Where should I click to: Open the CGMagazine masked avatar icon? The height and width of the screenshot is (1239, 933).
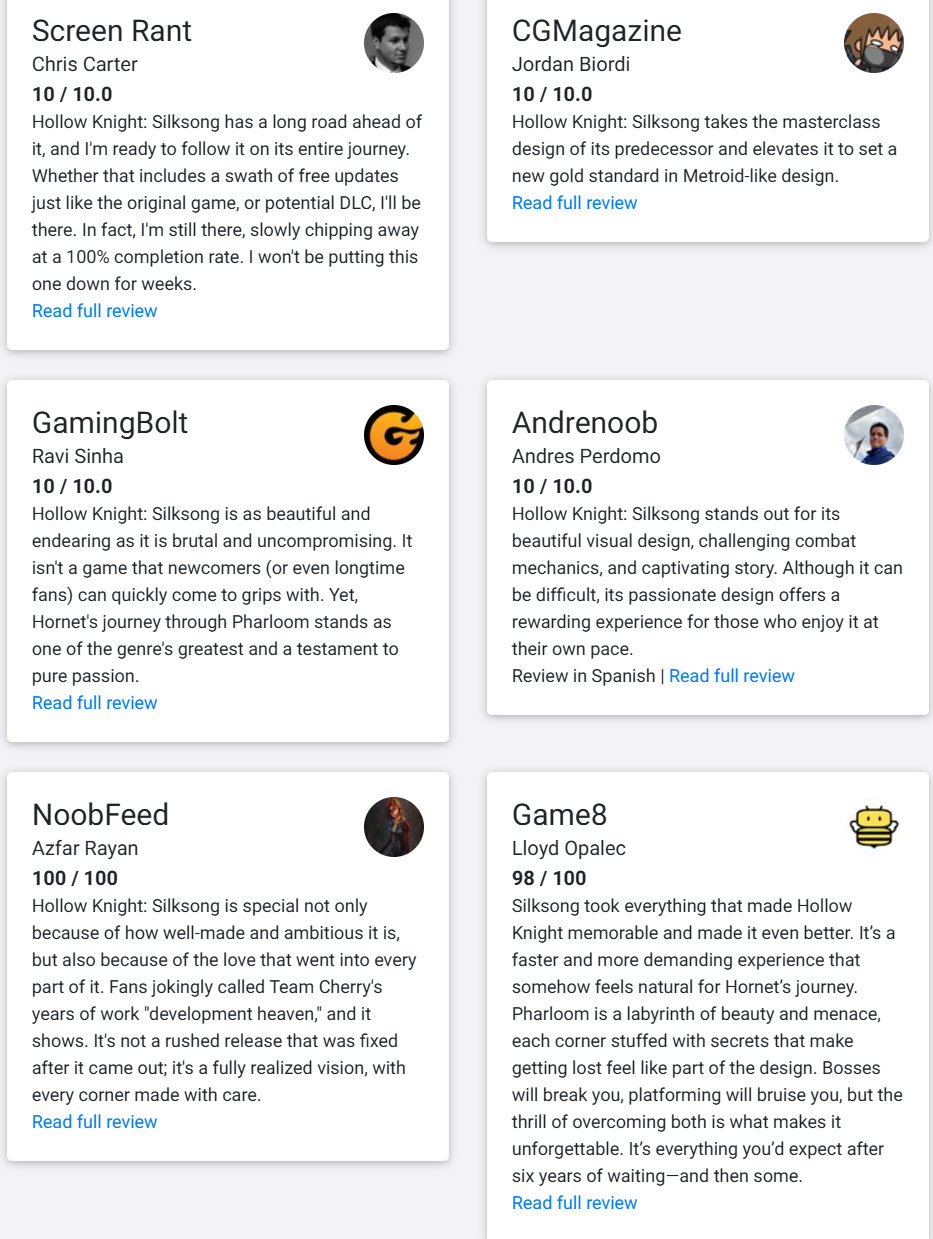pyautogui.click(x=874, y=43)
